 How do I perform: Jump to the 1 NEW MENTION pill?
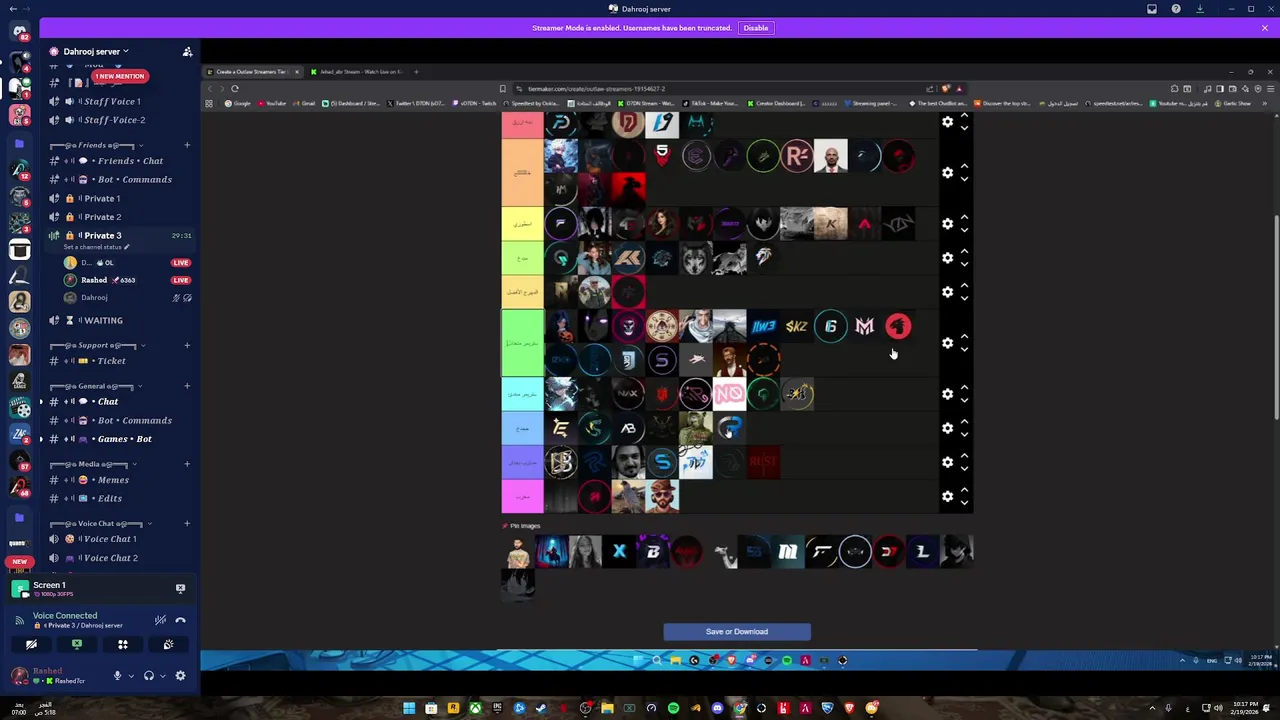pos(119,76)
